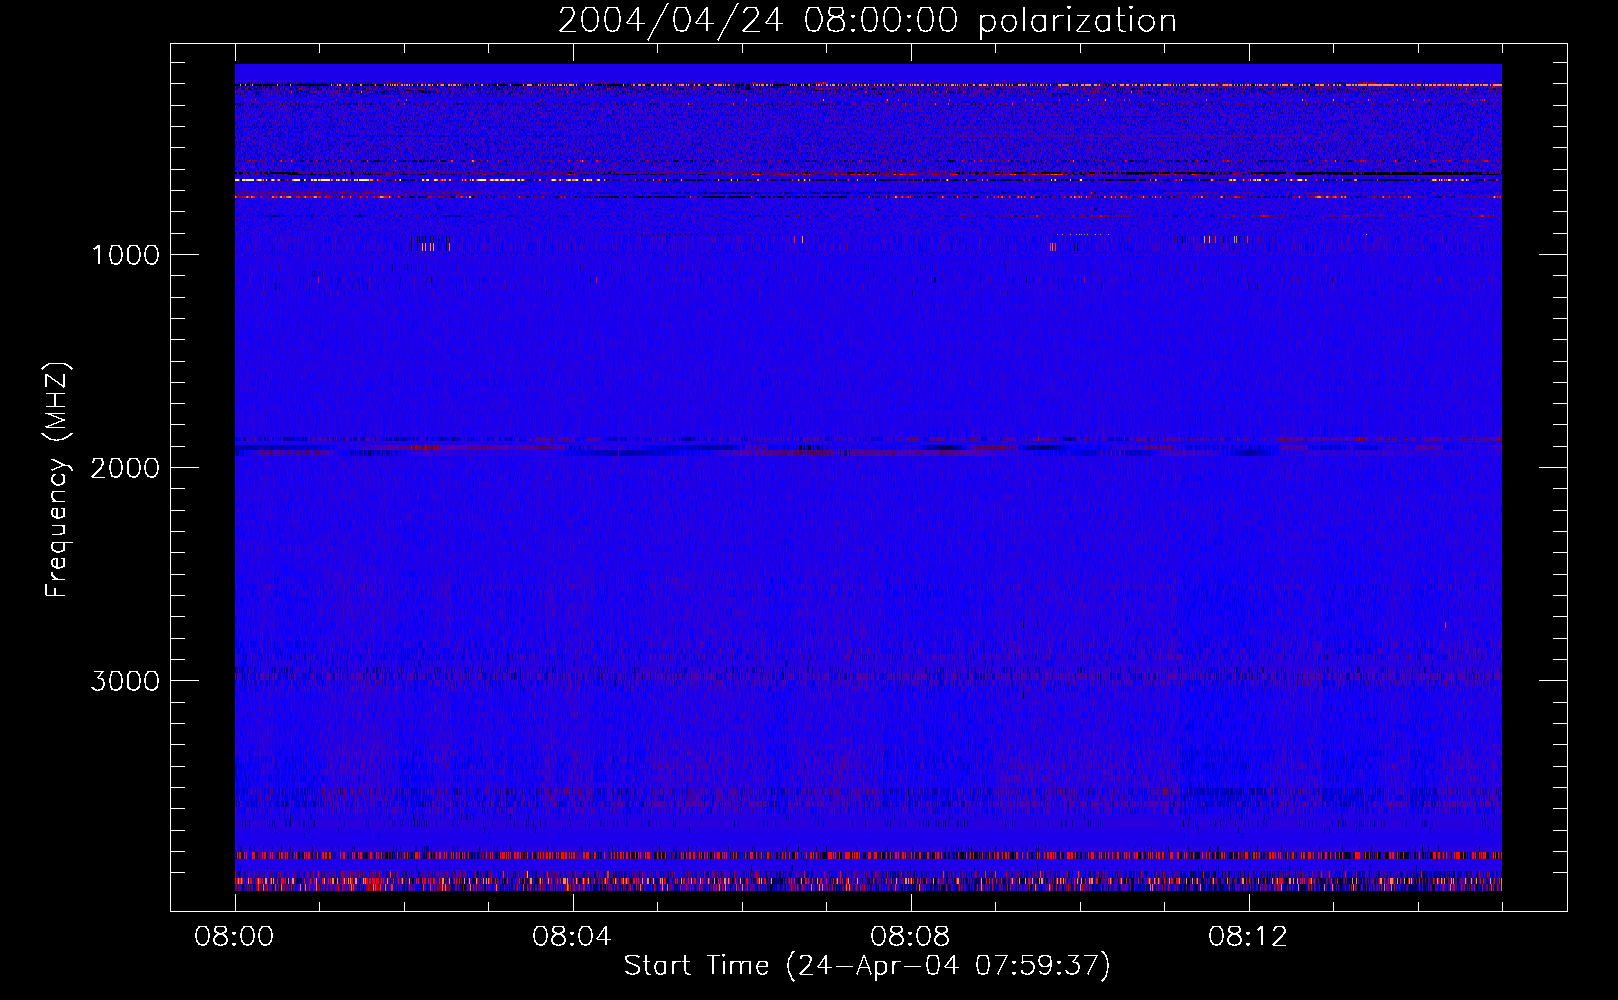
Task: Click the 3000 frequency tick label
Action: point(125,681)
